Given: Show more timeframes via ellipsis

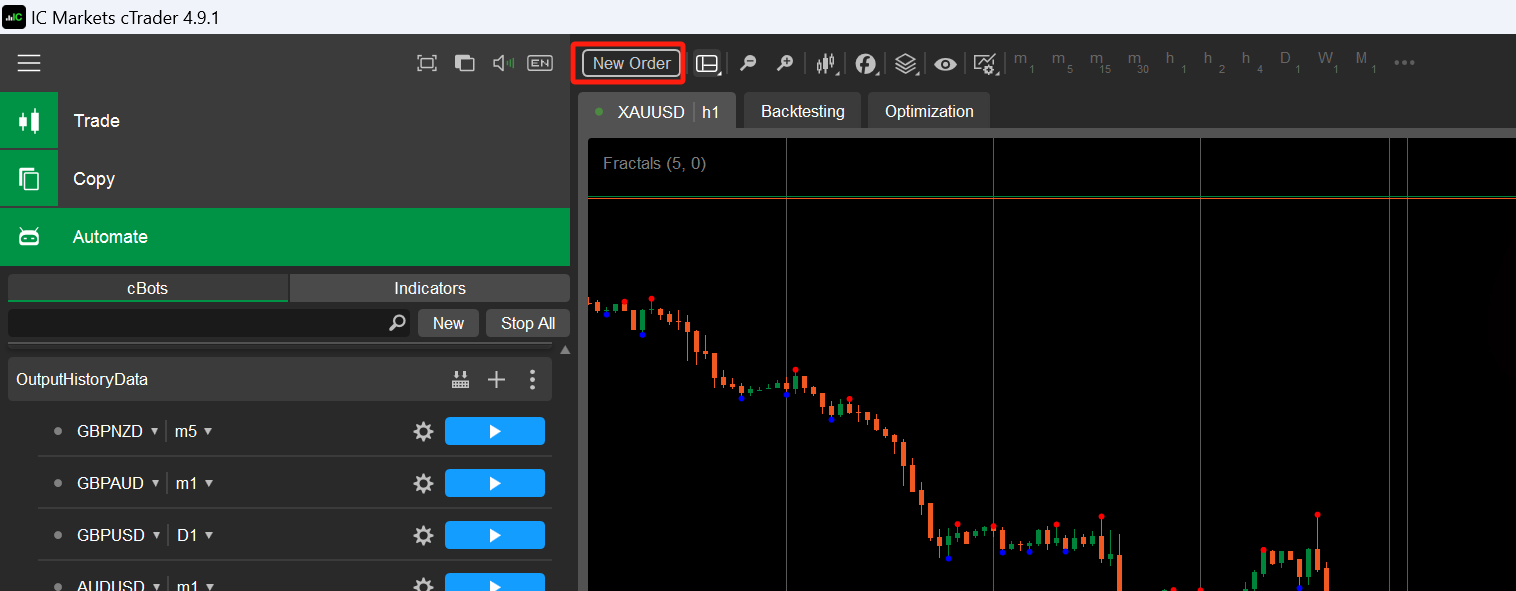Looking at the screenshot, I should [1404, 63].
